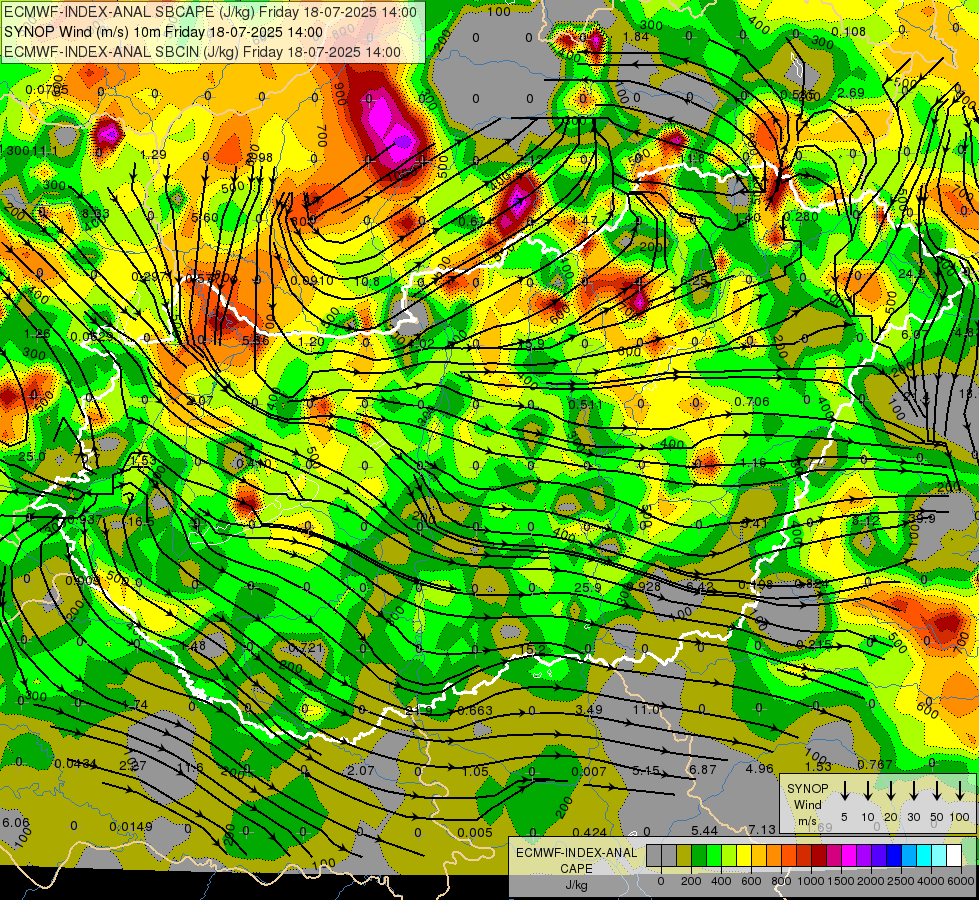
Task: Click the map value '15.2'
Action: click(x=532, y=650)
